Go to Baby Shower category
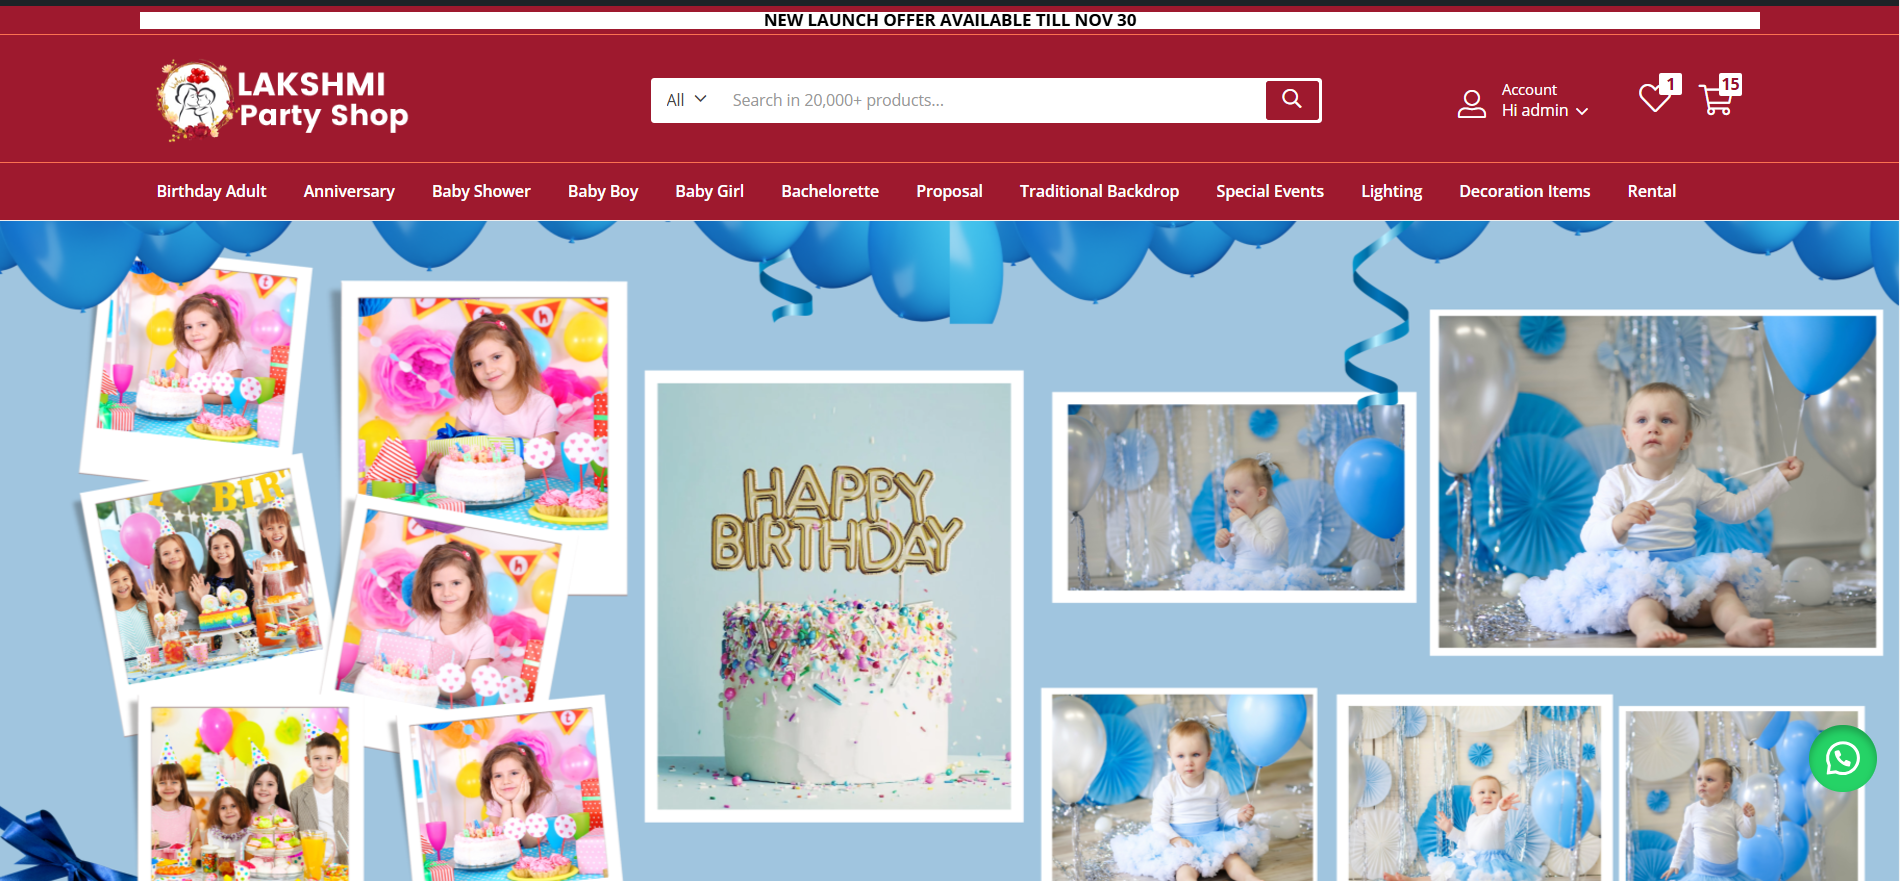The height and width of the screenshot is (881, 1900). coord(481,191)
